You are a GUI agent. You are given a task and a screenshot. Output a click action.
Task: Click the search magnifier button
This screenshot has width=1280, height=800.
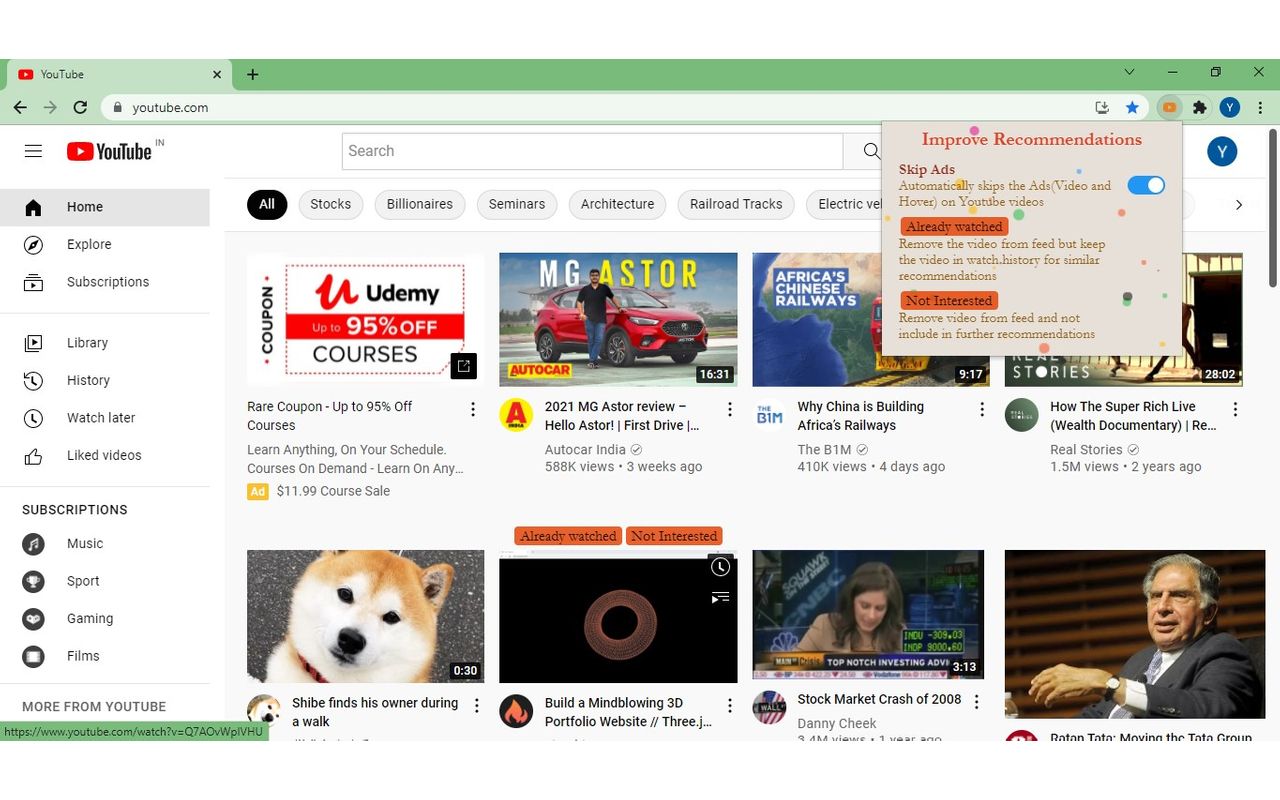point(871,151)
